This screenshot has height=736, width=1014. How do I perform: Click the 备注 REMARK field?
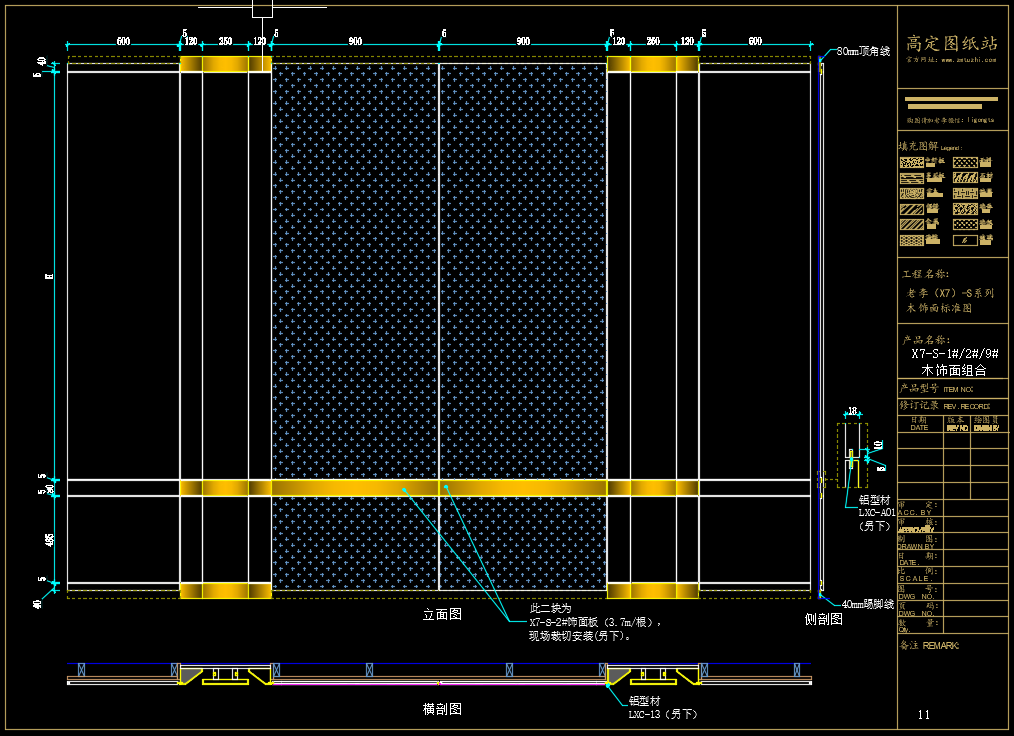tap(929, 646)
